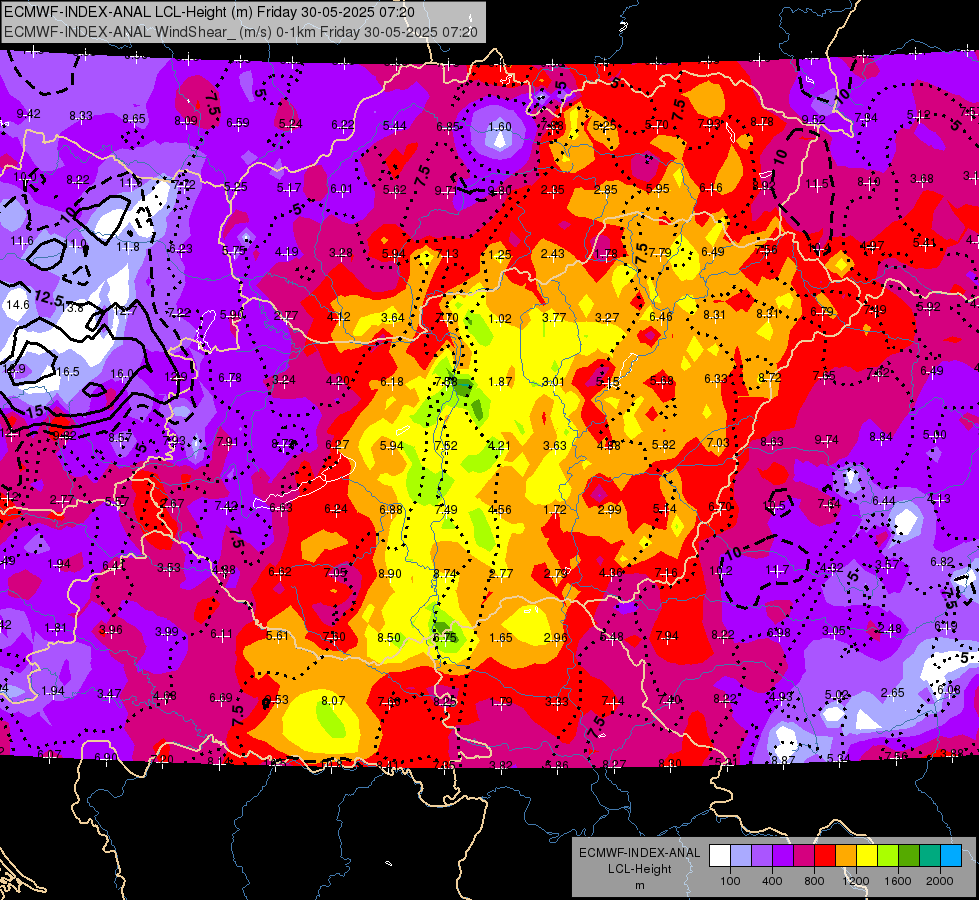Viewport: 979px width, 900px height.
Task: Click the shear value 14.6
Action: click(x=17, y=305)
